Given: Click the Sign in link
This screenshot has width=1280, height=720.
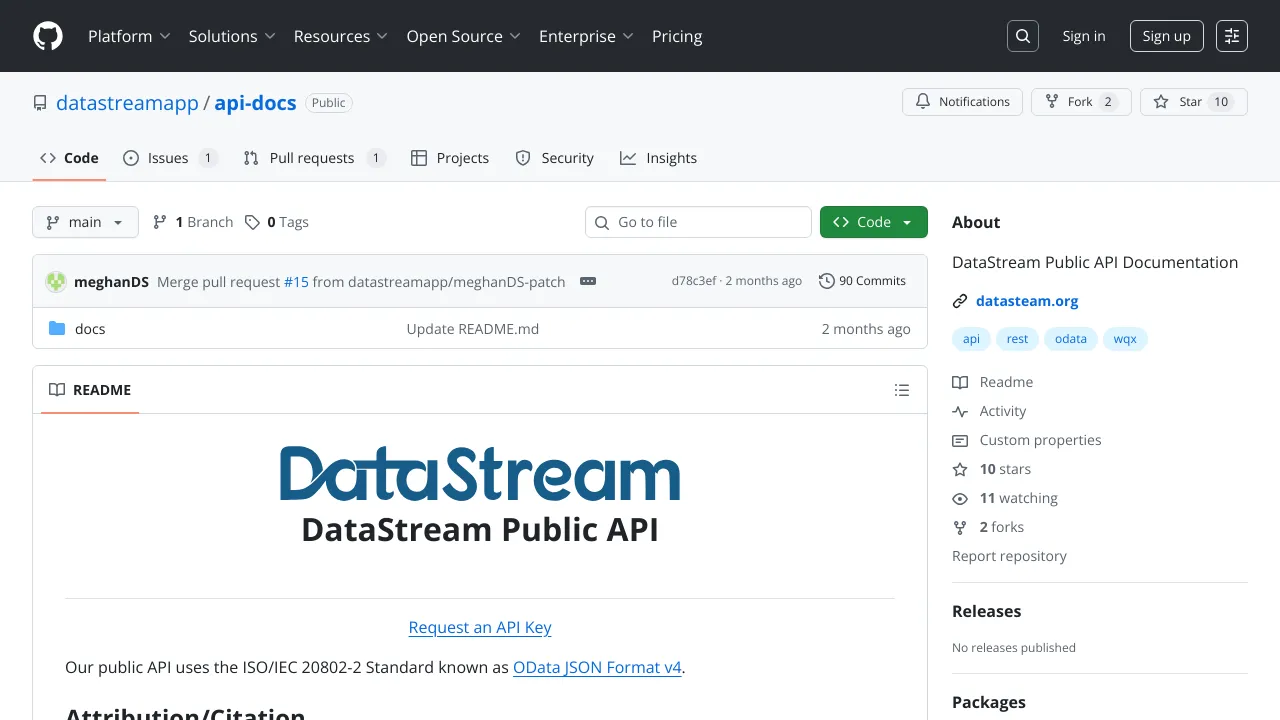Looking at the screenshot, I should (x=1084, y=36).
